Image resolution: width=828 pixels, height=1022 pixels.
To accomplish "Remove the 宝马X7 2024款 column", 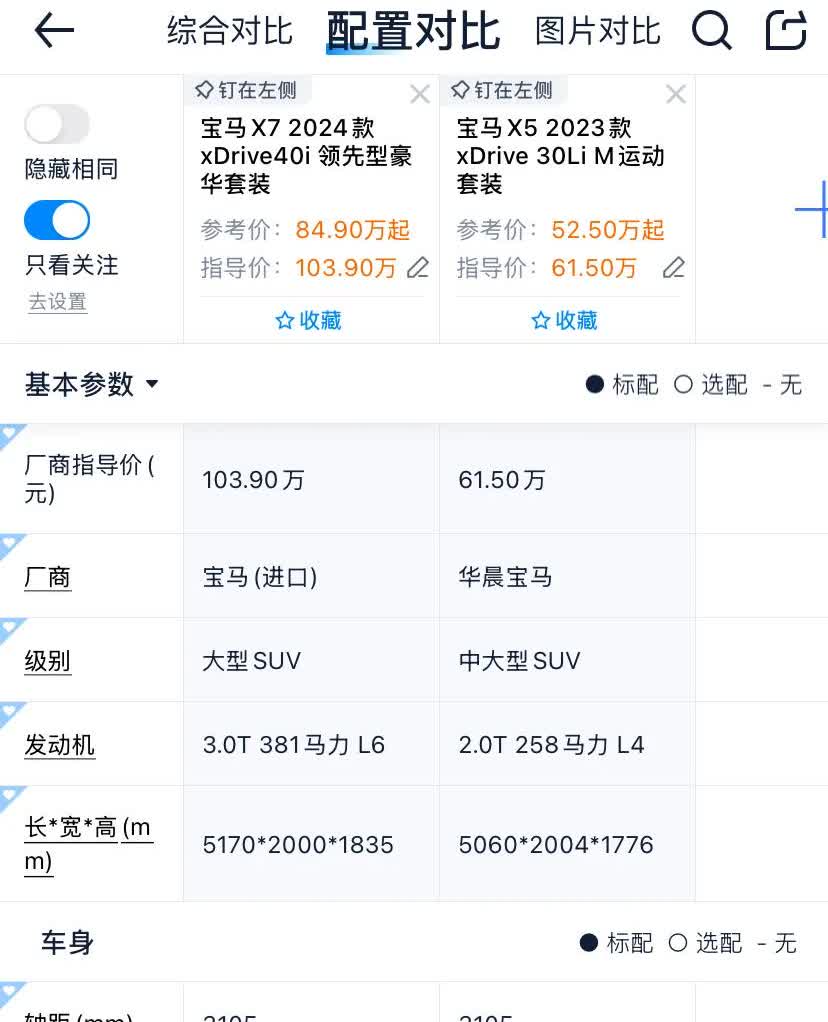I will [420, 95].
